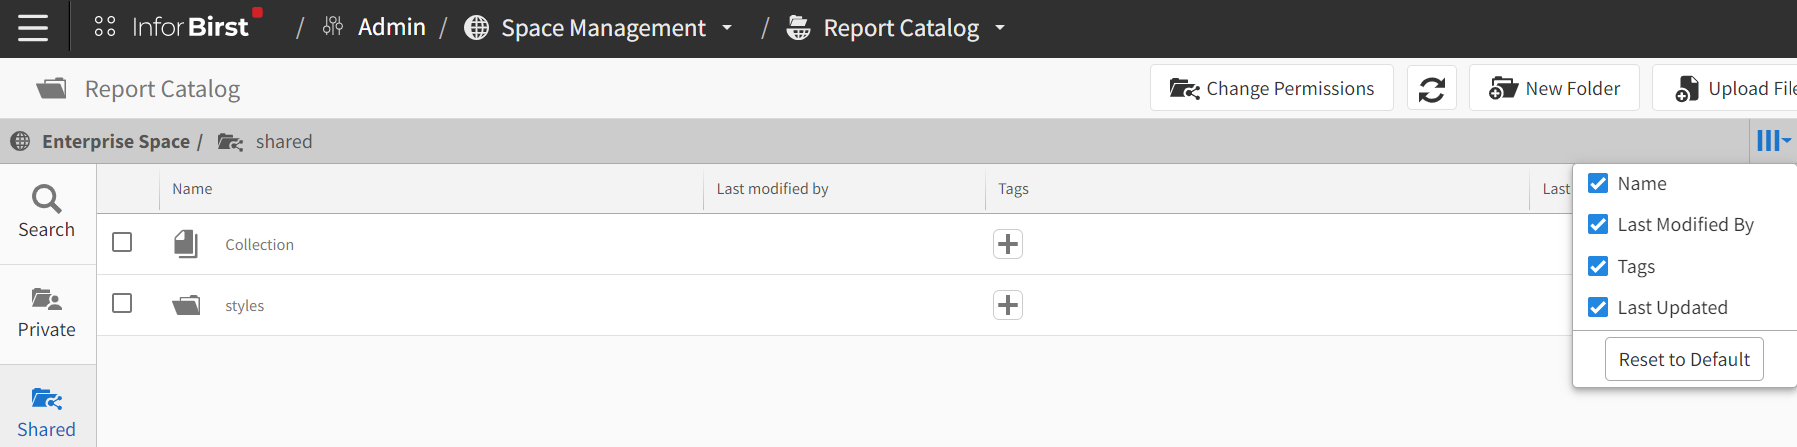Screen dimensions: 1797x447
Task: Click the Report Catalog breadcrumb text
Action: click(x=901, y=28)
